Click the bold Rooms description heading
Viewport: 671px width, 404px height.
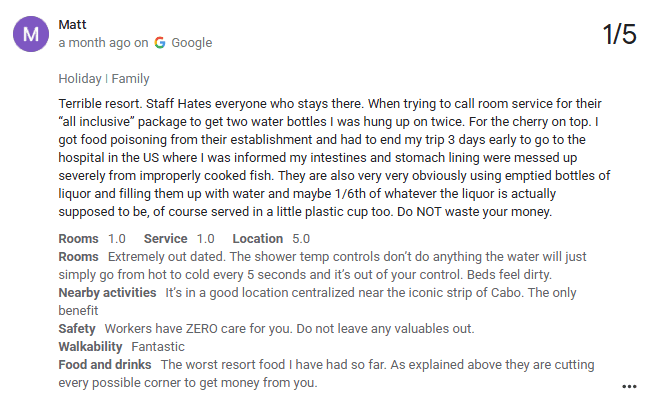[x=78, y=256]
